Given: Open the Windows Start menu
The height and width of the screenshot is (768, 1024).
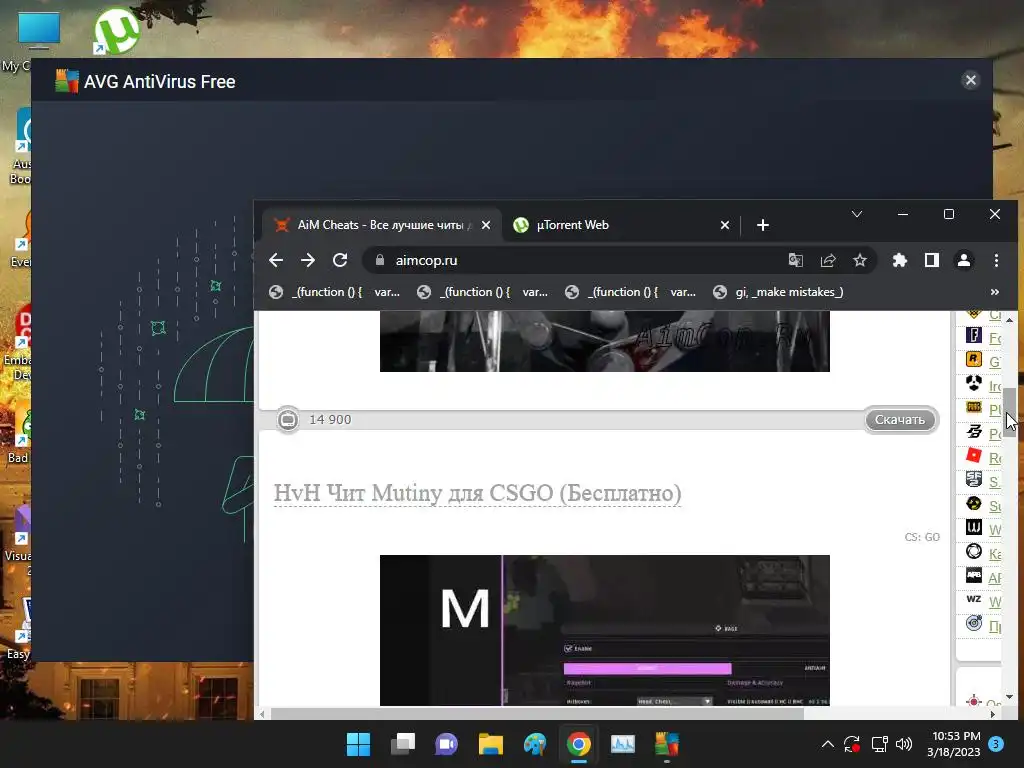Looking at the screenshot, I should [358, 744].
